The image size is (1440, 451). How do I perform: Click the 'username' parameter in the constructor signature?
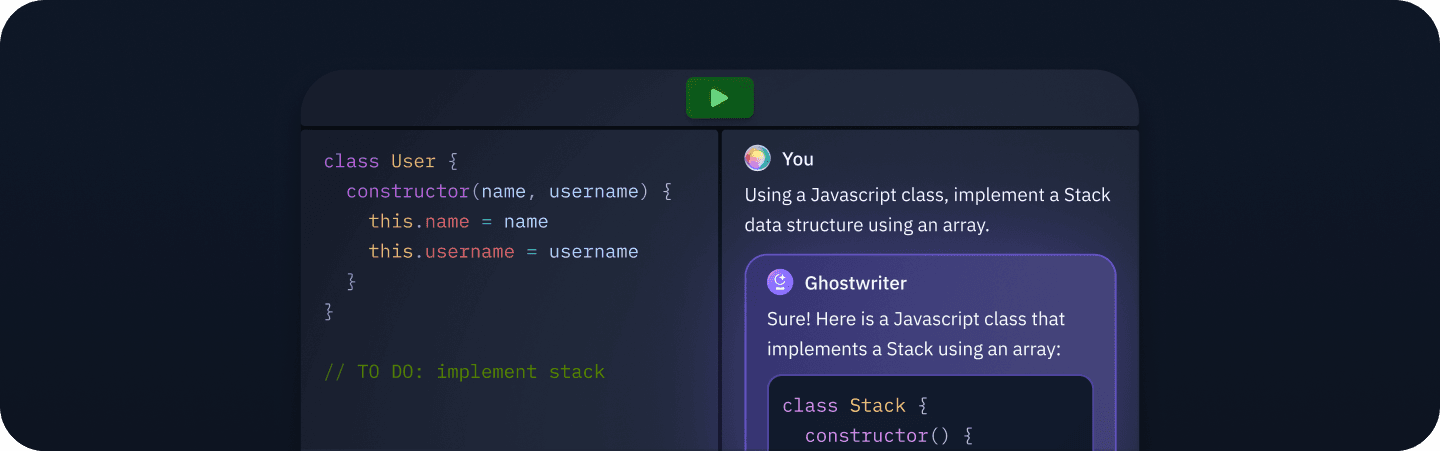click(x=593, y=191)
